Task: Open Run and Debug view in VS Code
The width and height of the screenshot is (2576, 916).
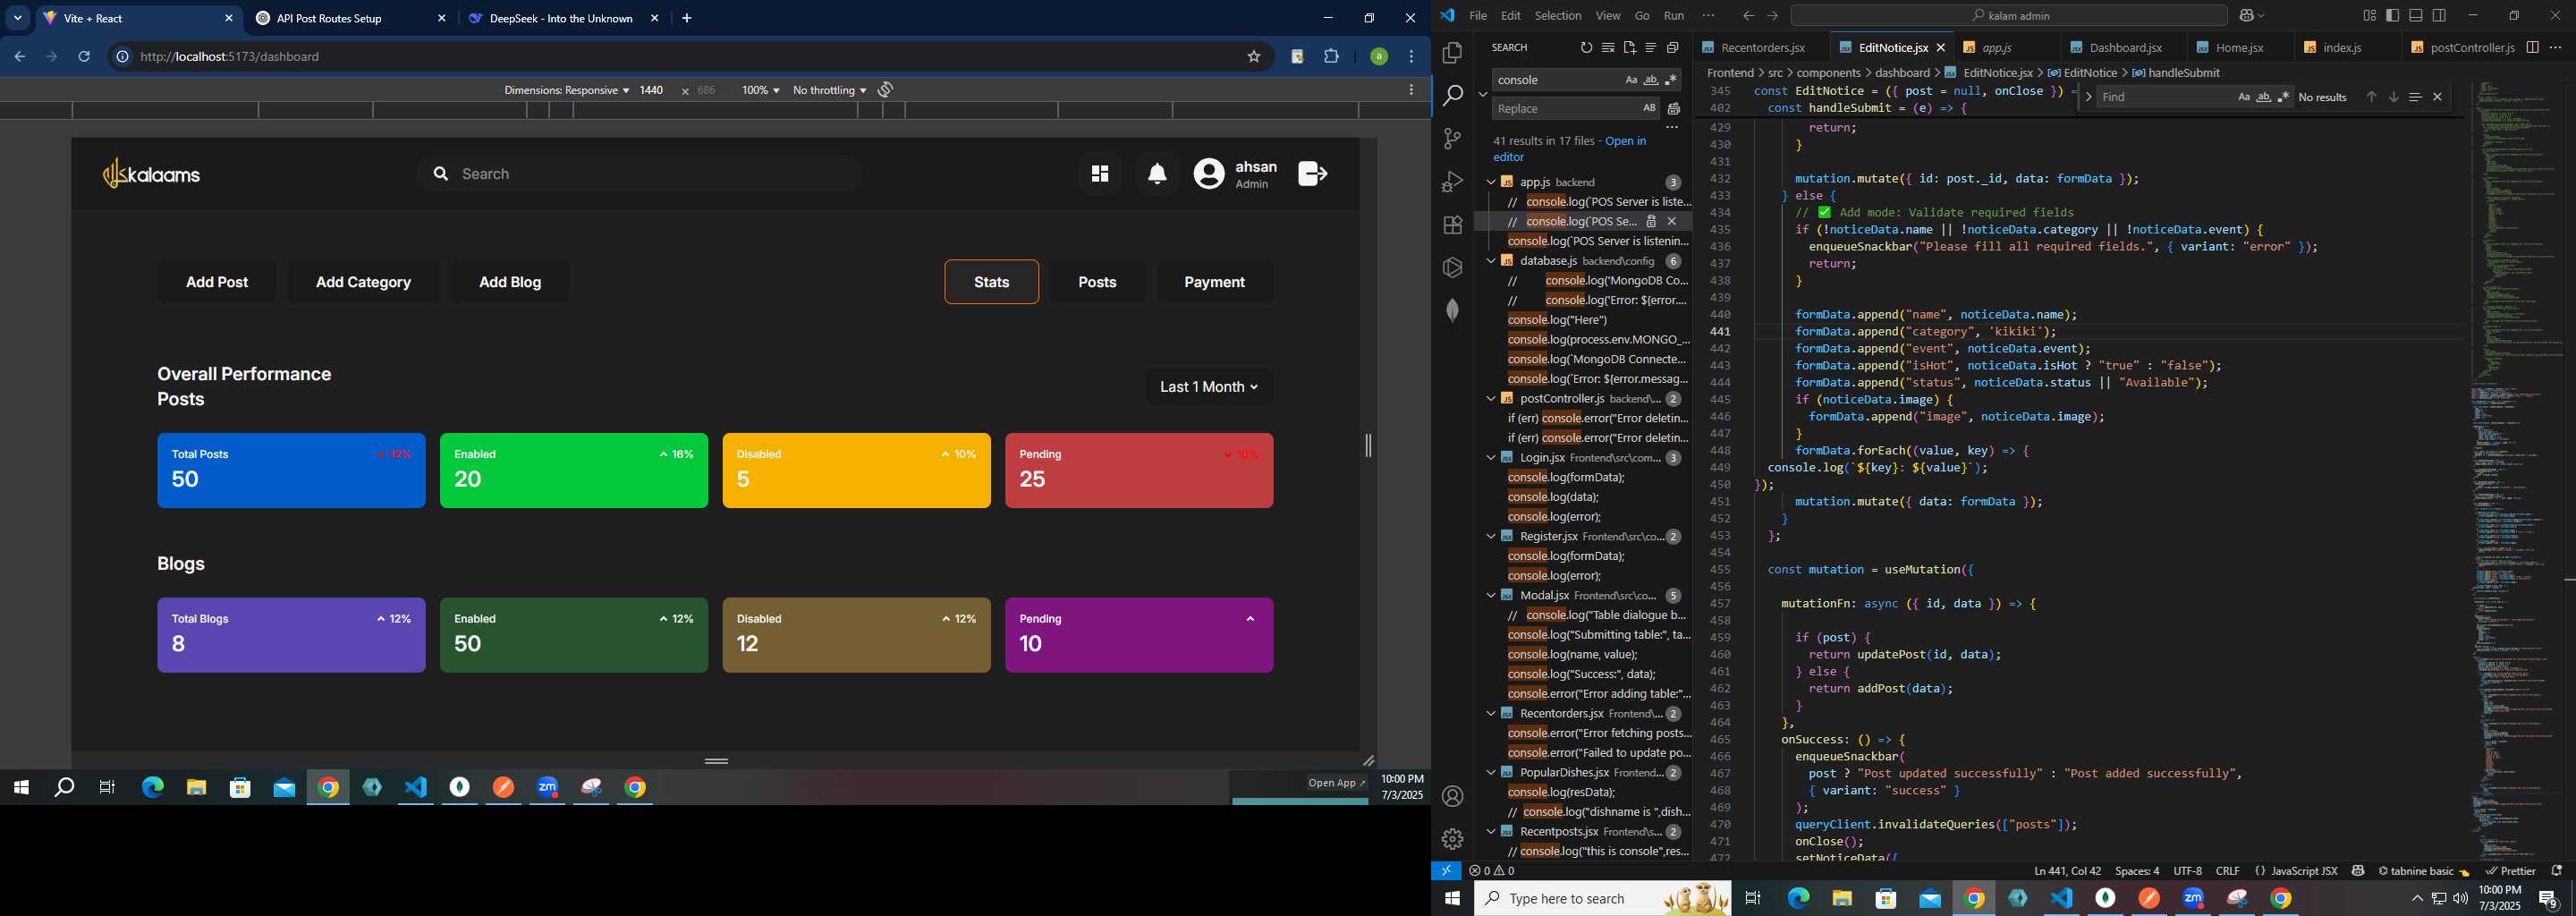Action: click(1452, 182)
